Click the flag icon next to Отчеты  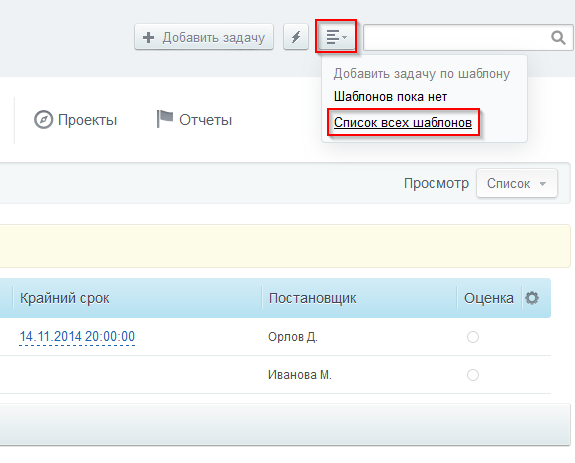point(165,119)
